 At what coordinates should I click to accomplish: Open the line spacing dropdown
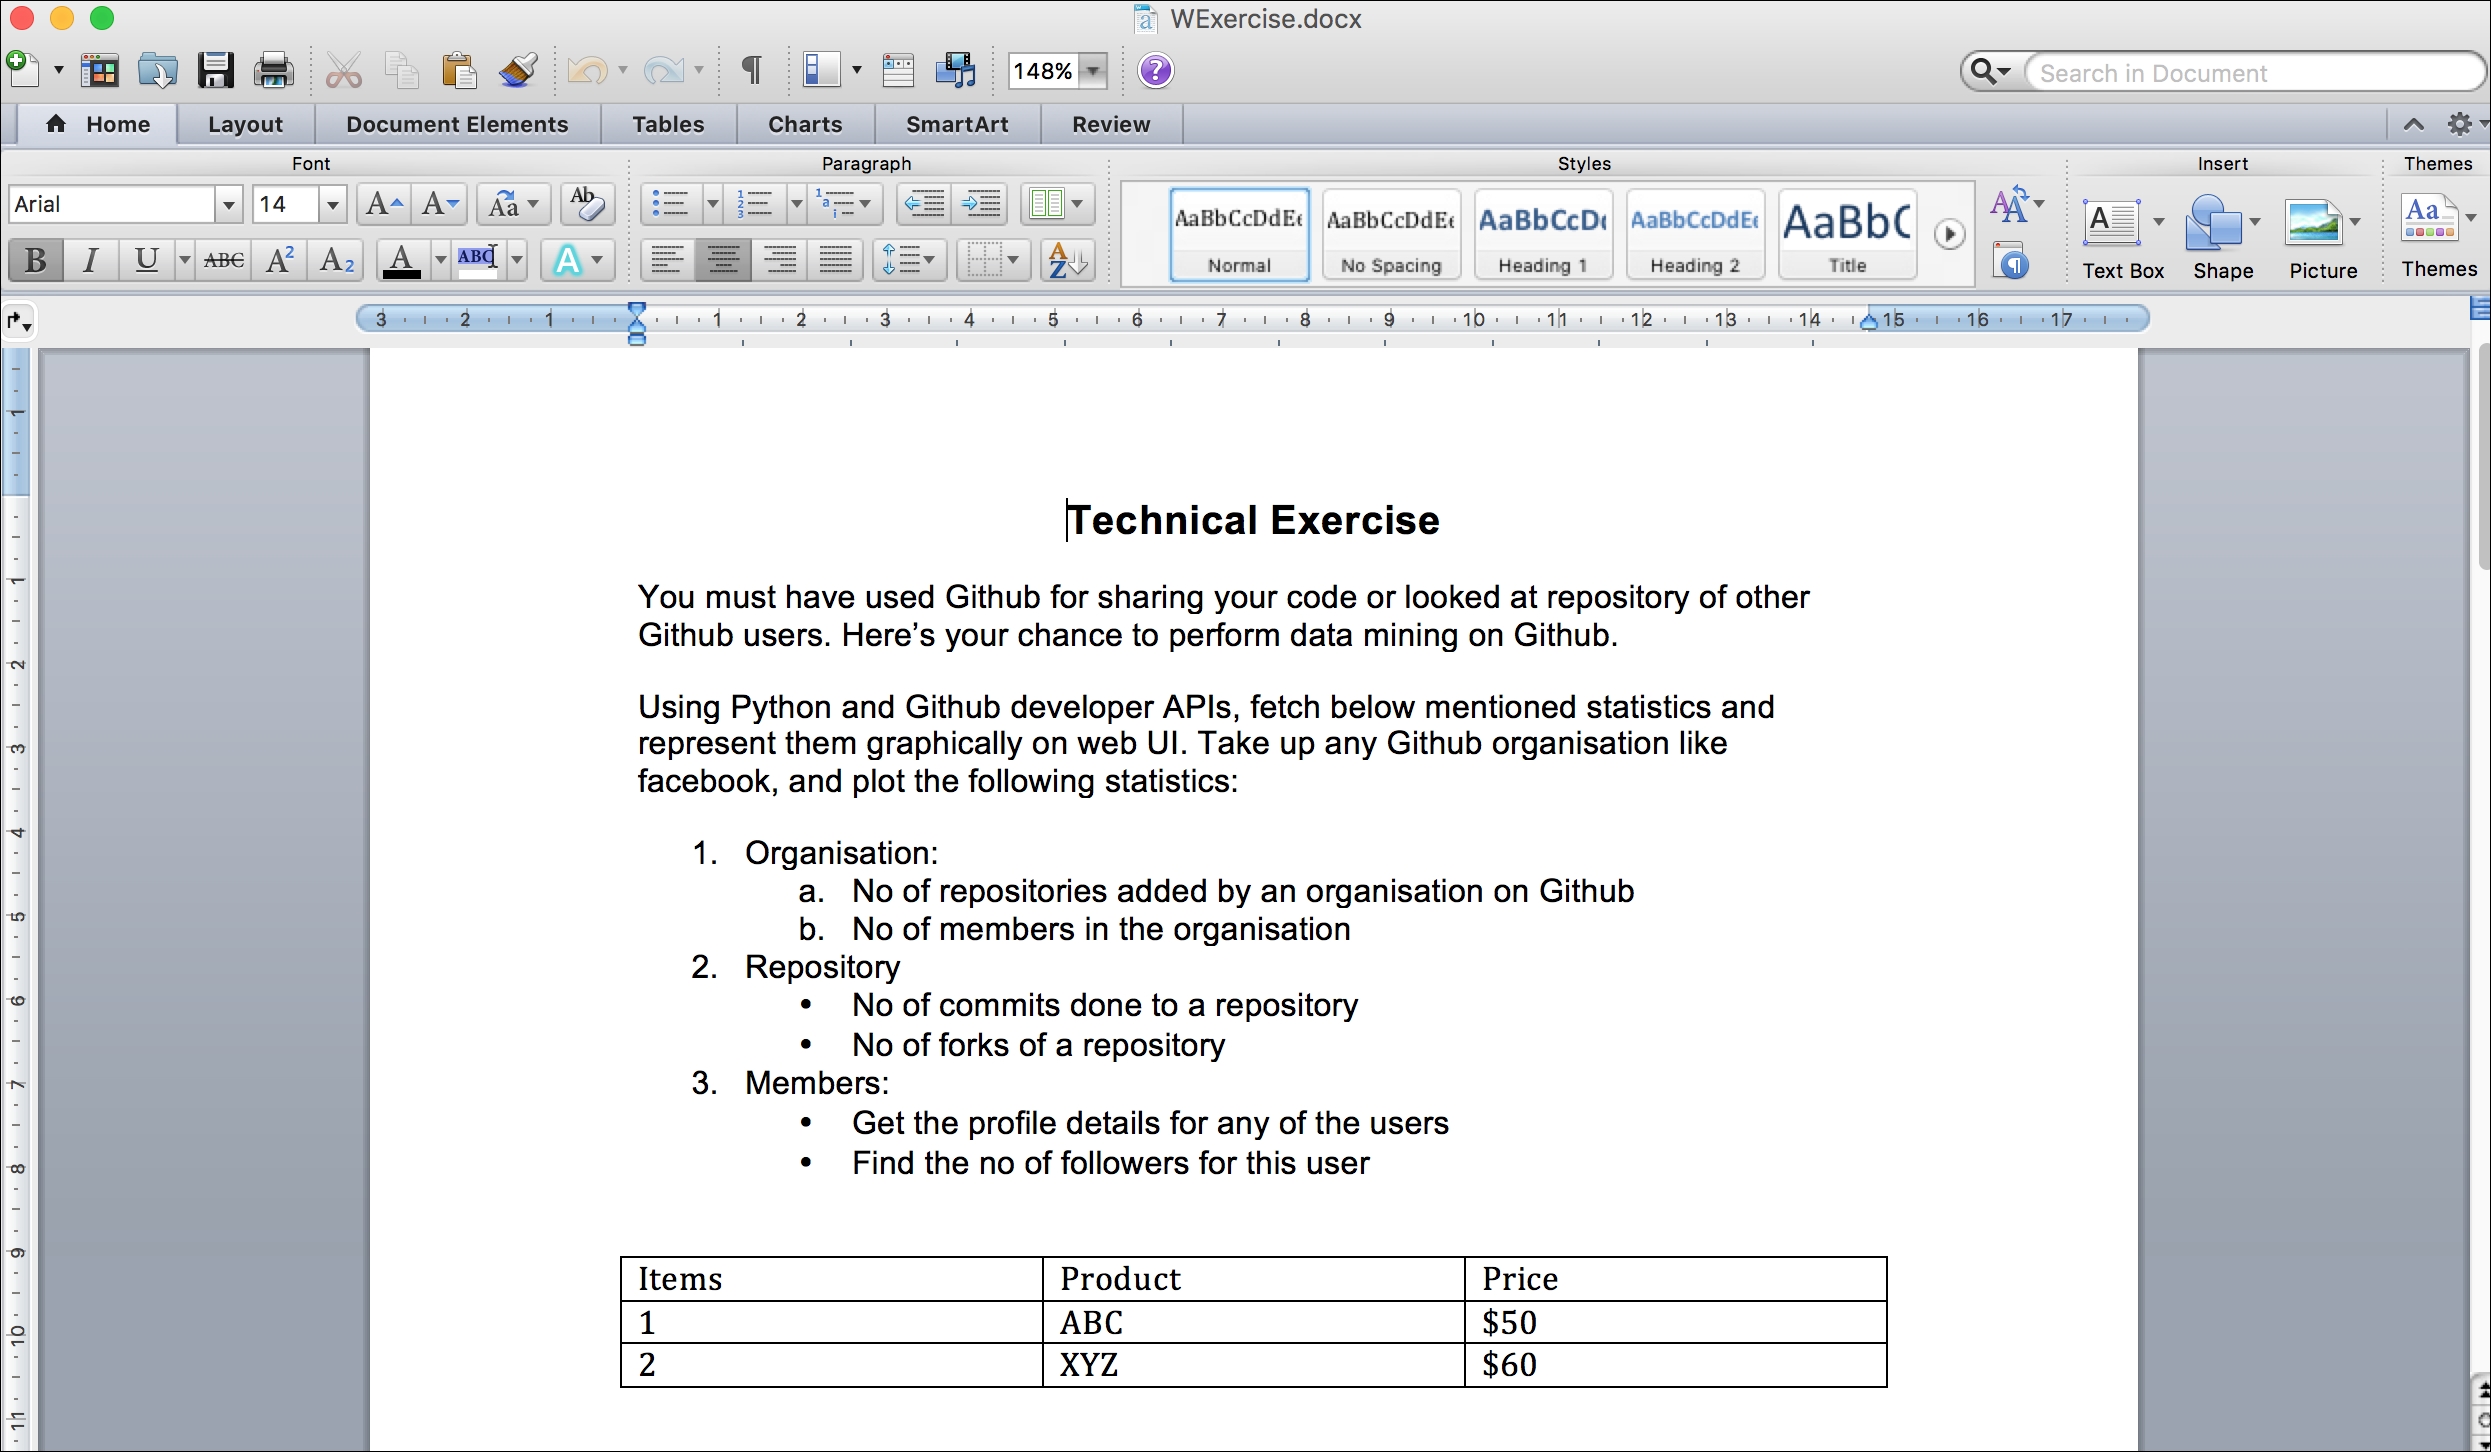(909, 261)
